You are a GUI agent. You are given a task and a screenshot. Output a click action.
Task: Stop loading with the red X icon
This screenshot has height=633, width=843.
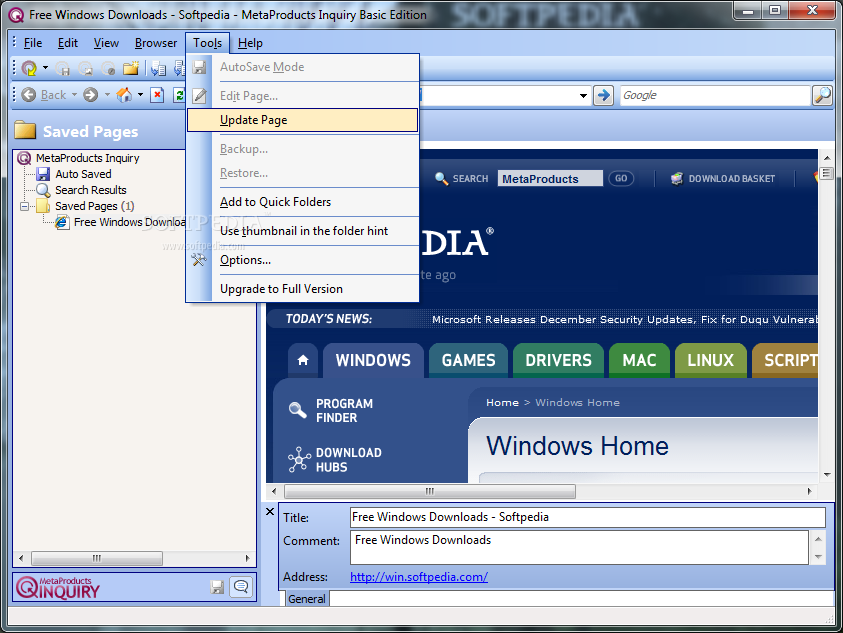[x=157, y=95]
